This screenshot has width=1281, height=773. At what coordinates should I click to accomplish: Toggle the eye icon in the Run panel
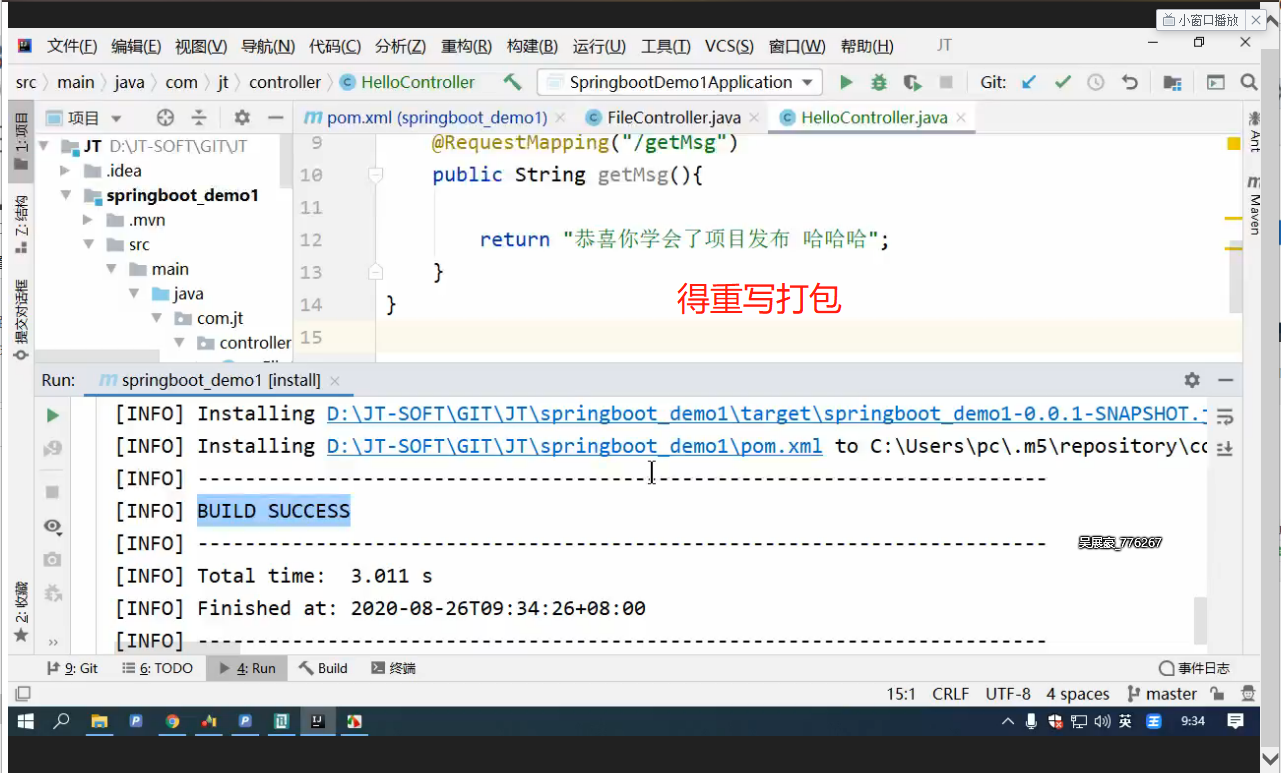[53, 526]
